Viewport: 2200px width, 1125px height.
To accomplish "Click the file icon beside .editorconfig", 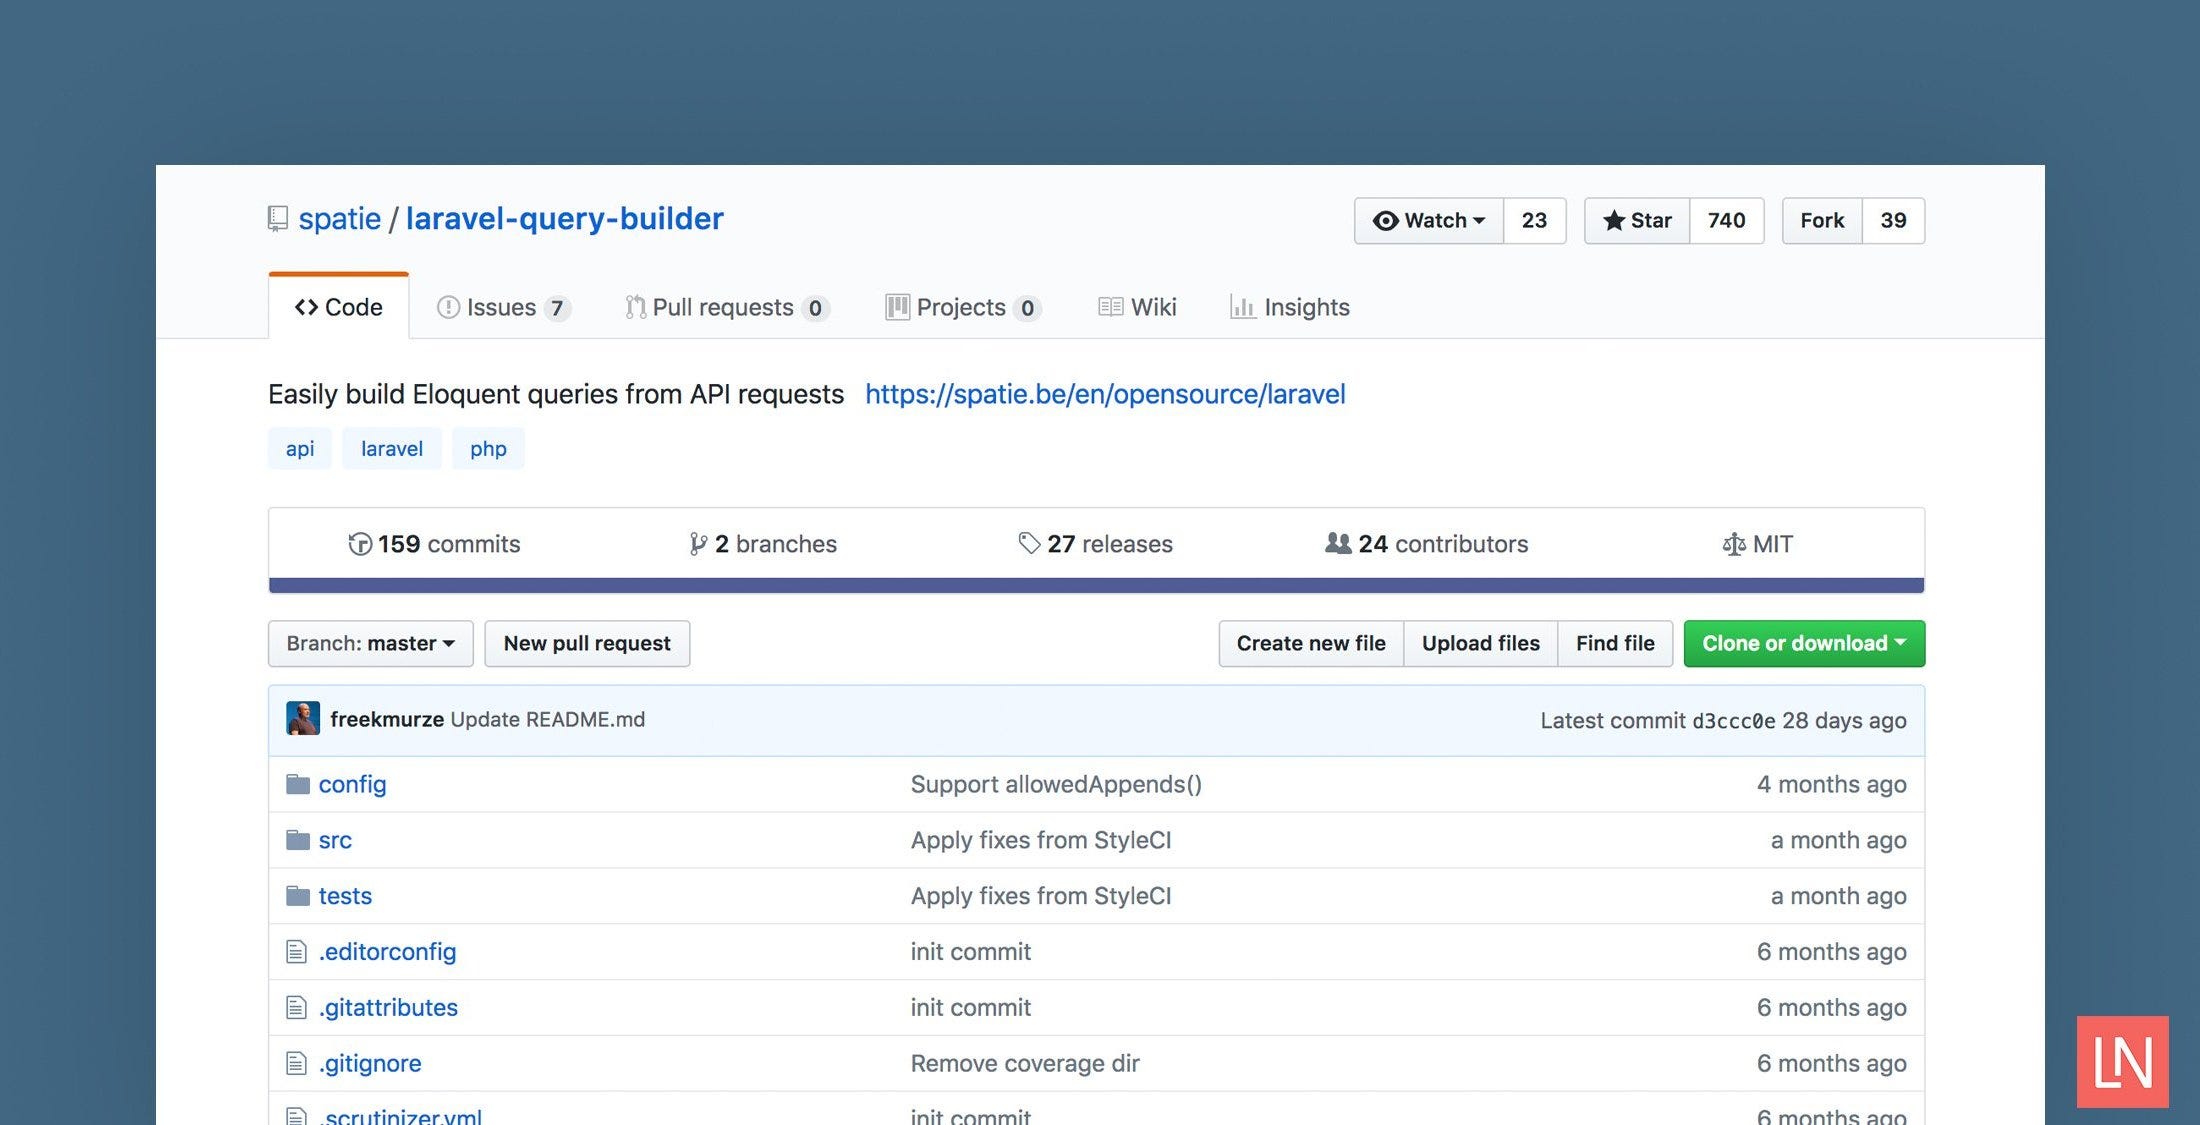I will pos(295,951).
